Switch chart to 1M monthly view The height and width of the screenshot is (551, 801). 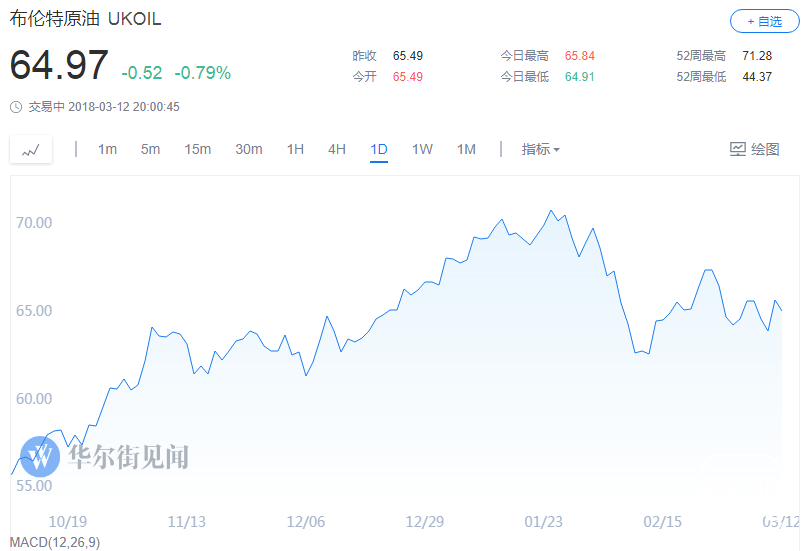click(466, 149)
